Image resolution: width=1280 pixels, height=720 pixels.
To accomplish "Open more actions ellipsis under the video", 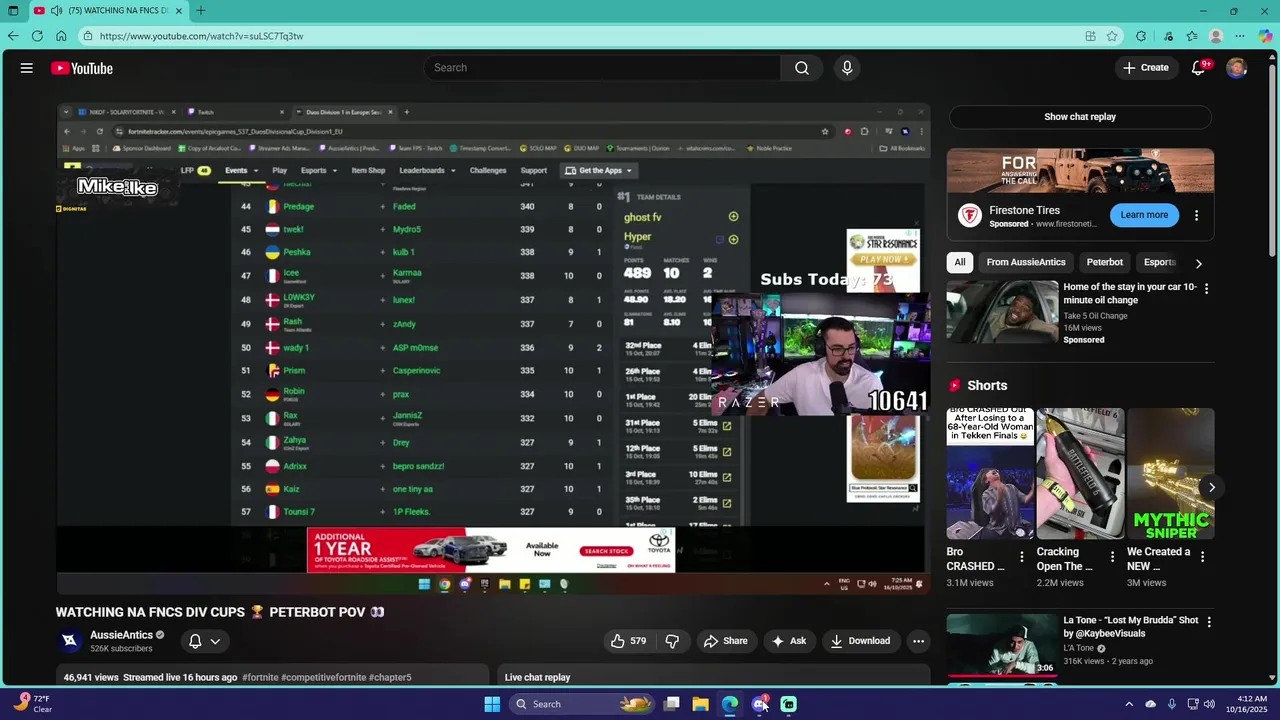I will [x=918, y=641].
